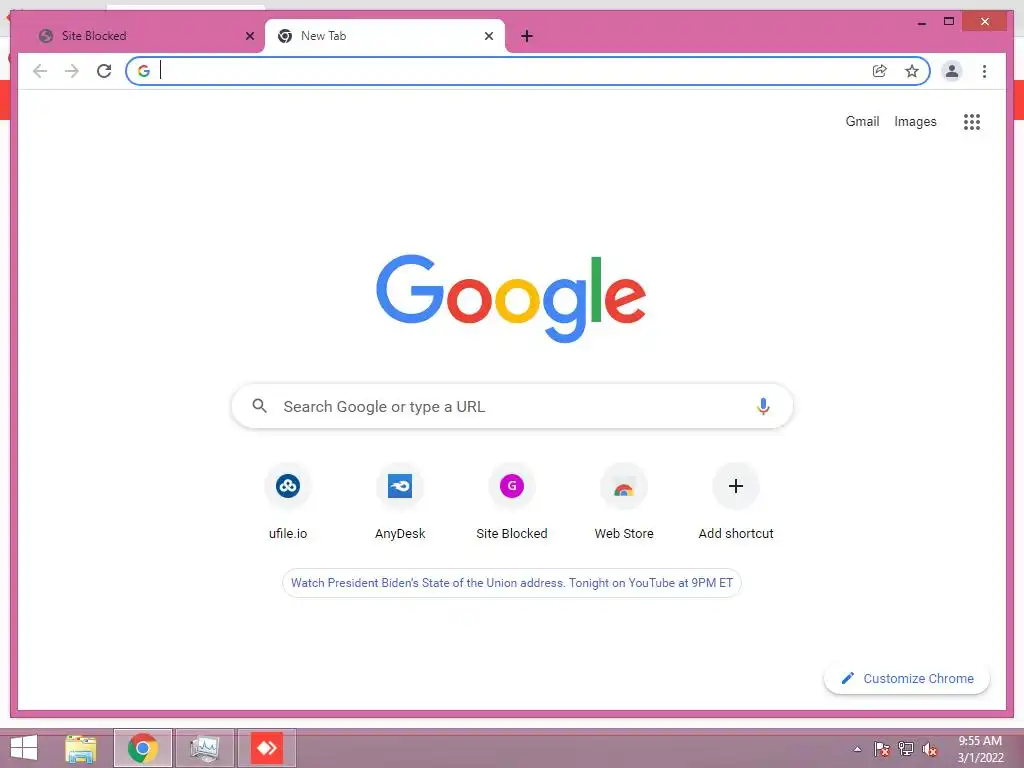Image resolution: width=1024 pixels, height=768 pixels.
Task: Click the Google icon in address bar
Action: point(144,71)
